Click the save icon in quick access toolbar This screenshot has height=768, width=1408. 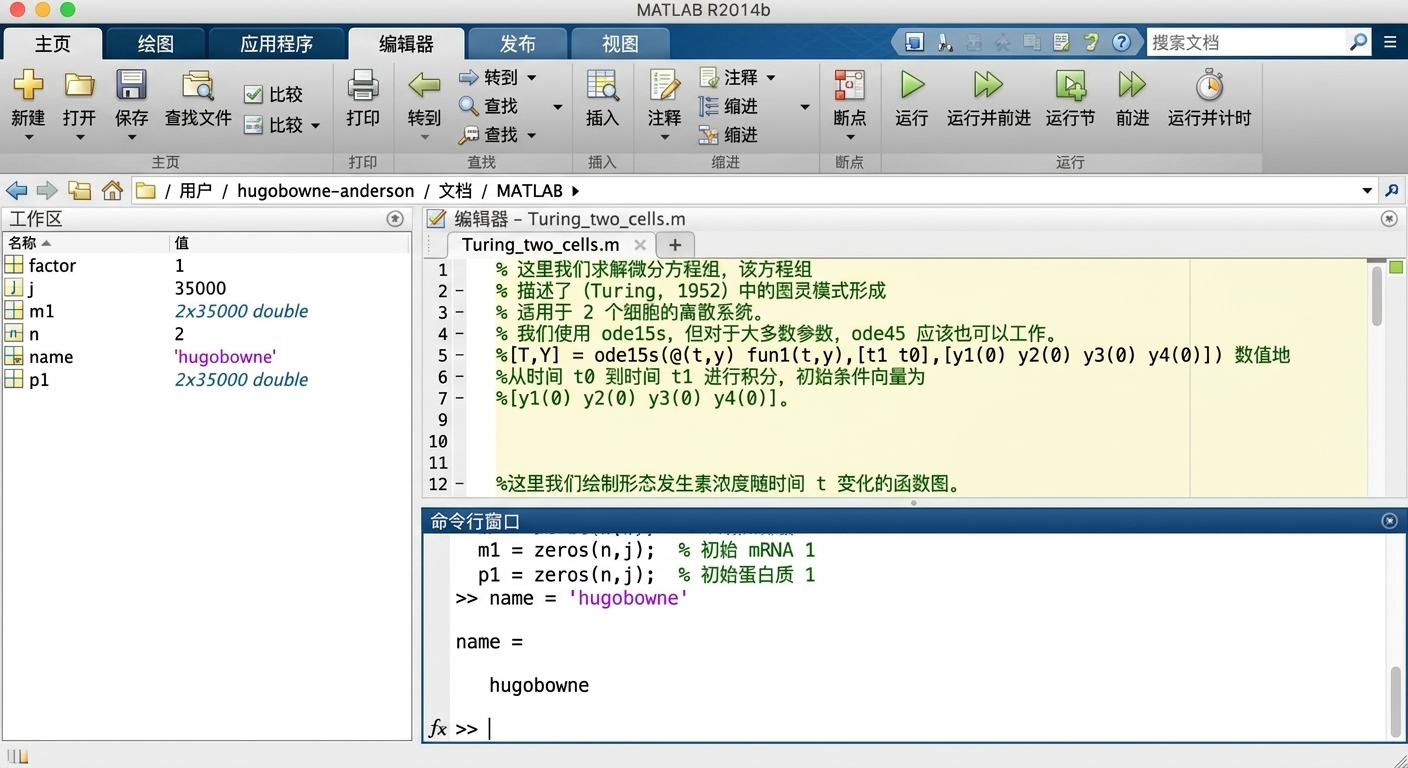coord(914,42)
